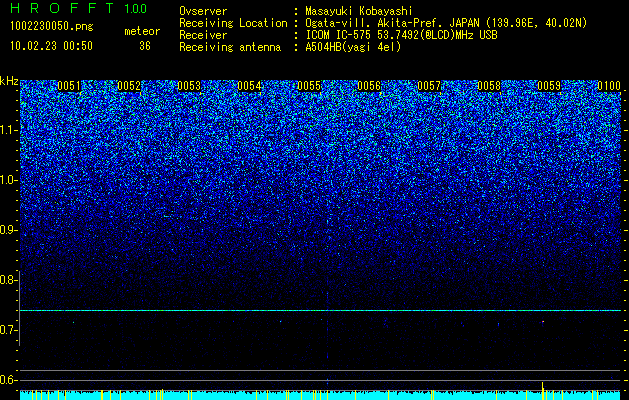Click the ICOM IC-575 receiver text
Screen dimensions: 629x400
(x=401, y=35)
